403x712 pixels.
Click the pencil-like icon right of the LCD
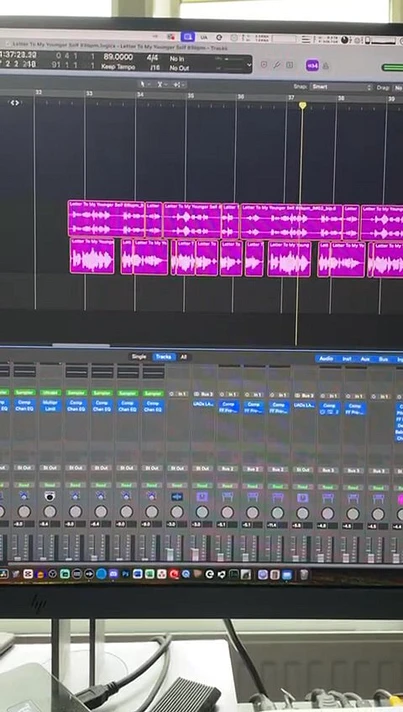276,65
